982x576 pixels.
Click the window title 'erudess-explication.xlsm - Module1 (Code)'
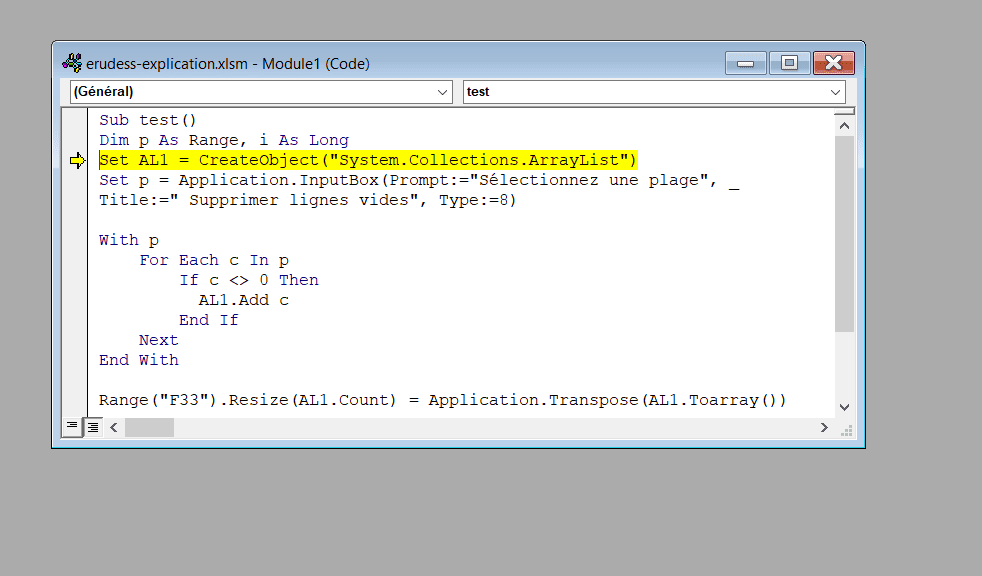click(x=228, y=64)
